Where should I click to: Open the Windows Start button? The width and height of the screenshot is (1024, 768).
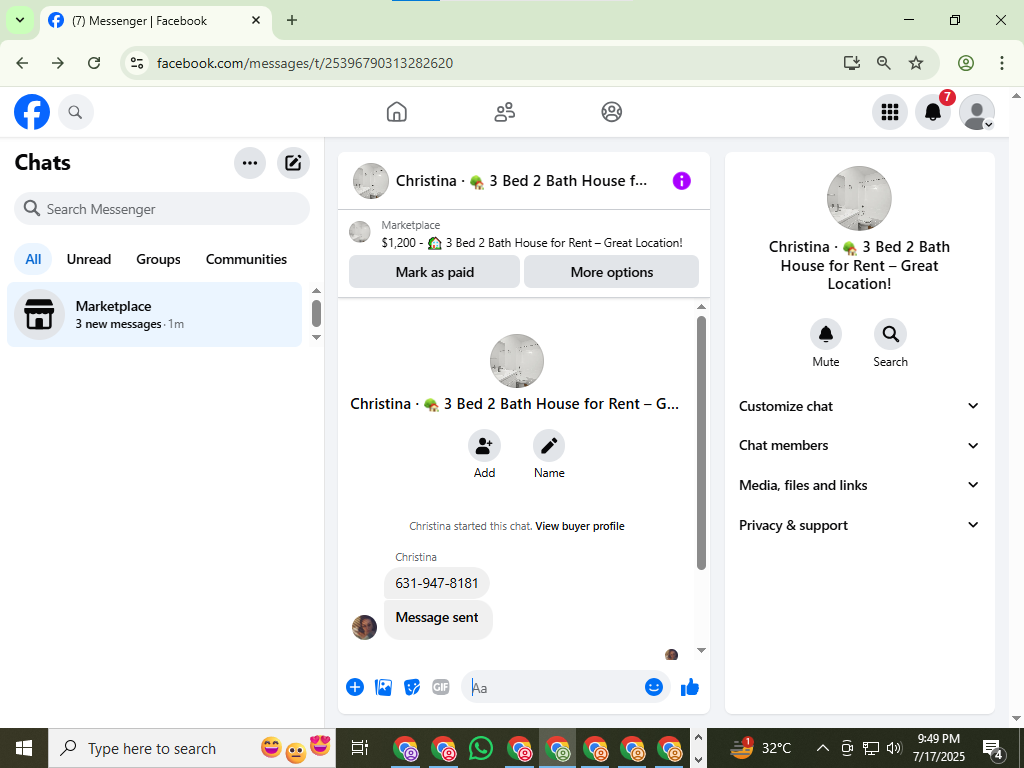pyautogui.click(x=24, y=748)
